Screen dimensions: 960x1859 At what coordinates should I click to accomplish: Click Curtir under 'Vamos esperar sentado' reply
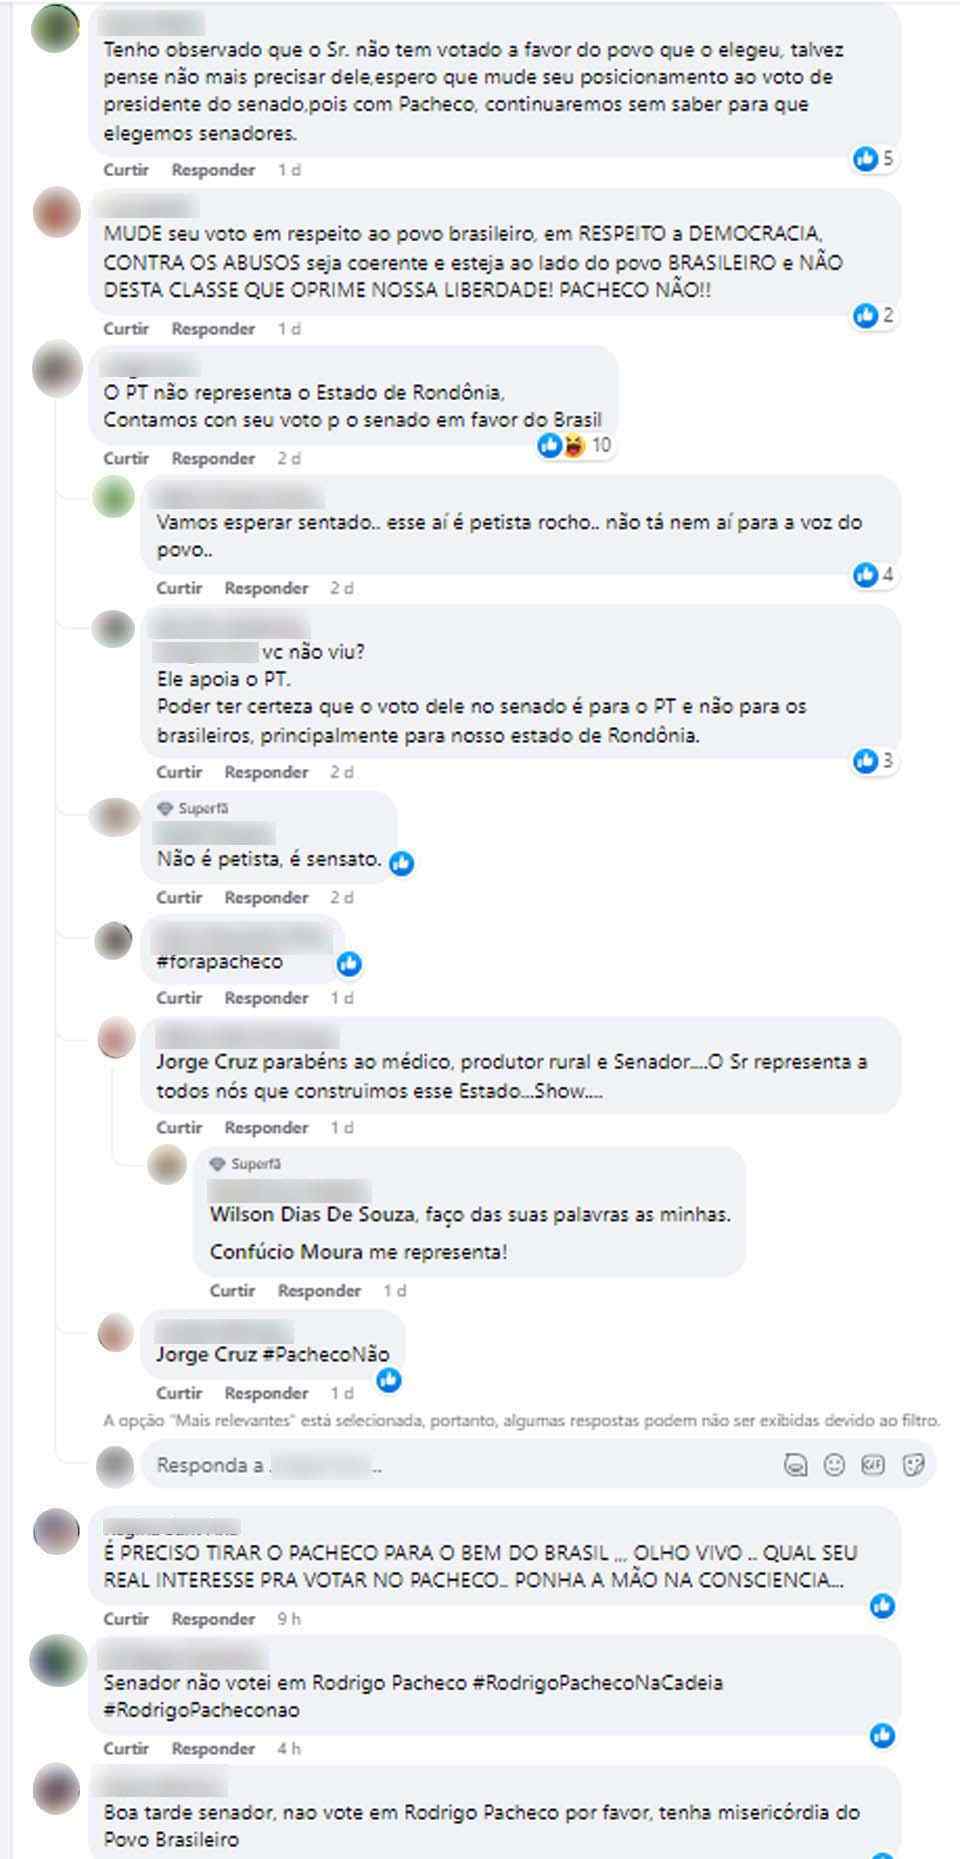(179, 588)
